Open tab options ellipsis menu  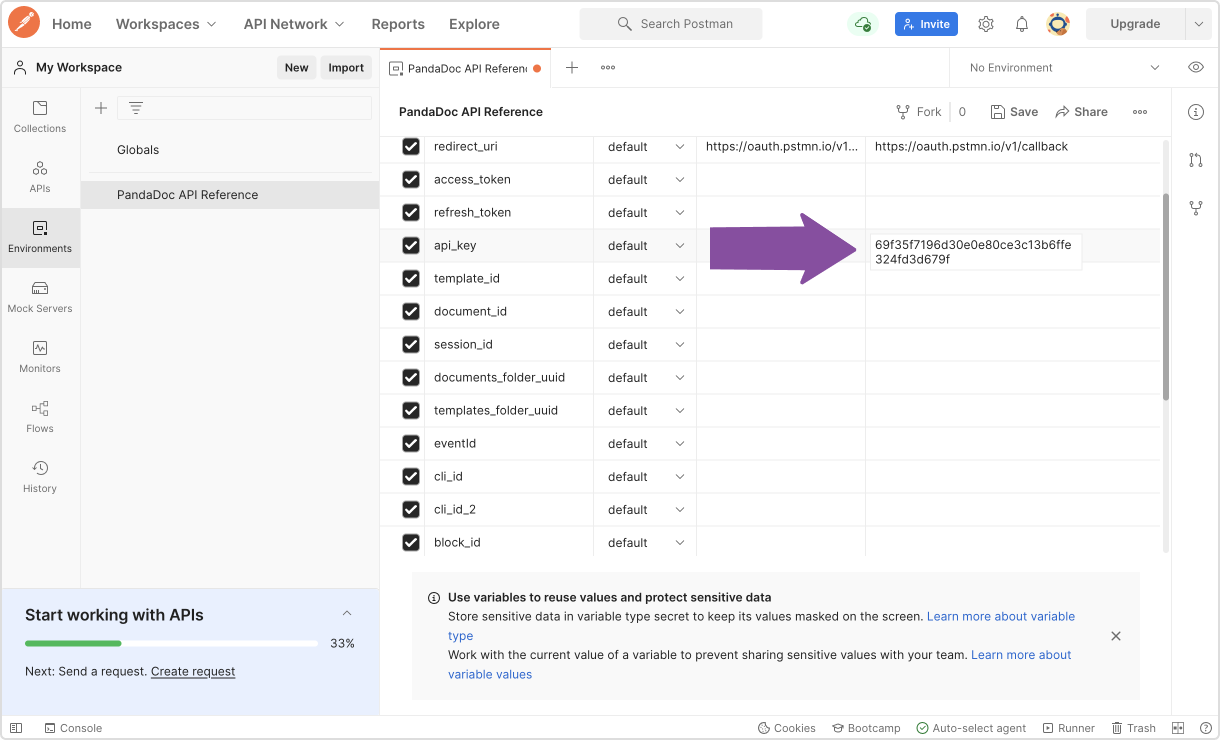click(608, 68)
